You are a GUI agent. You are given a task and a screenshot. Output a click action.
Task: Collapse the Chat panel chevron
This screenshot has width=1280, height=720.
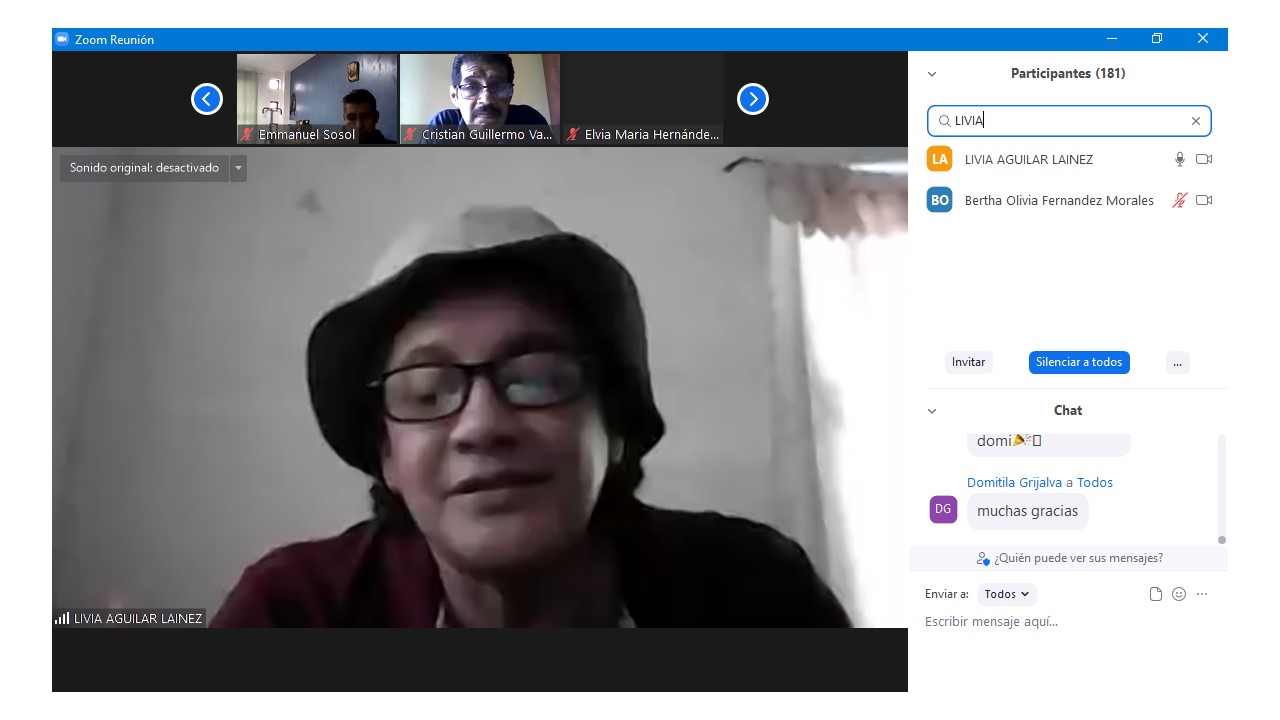[x=932, y=411]
